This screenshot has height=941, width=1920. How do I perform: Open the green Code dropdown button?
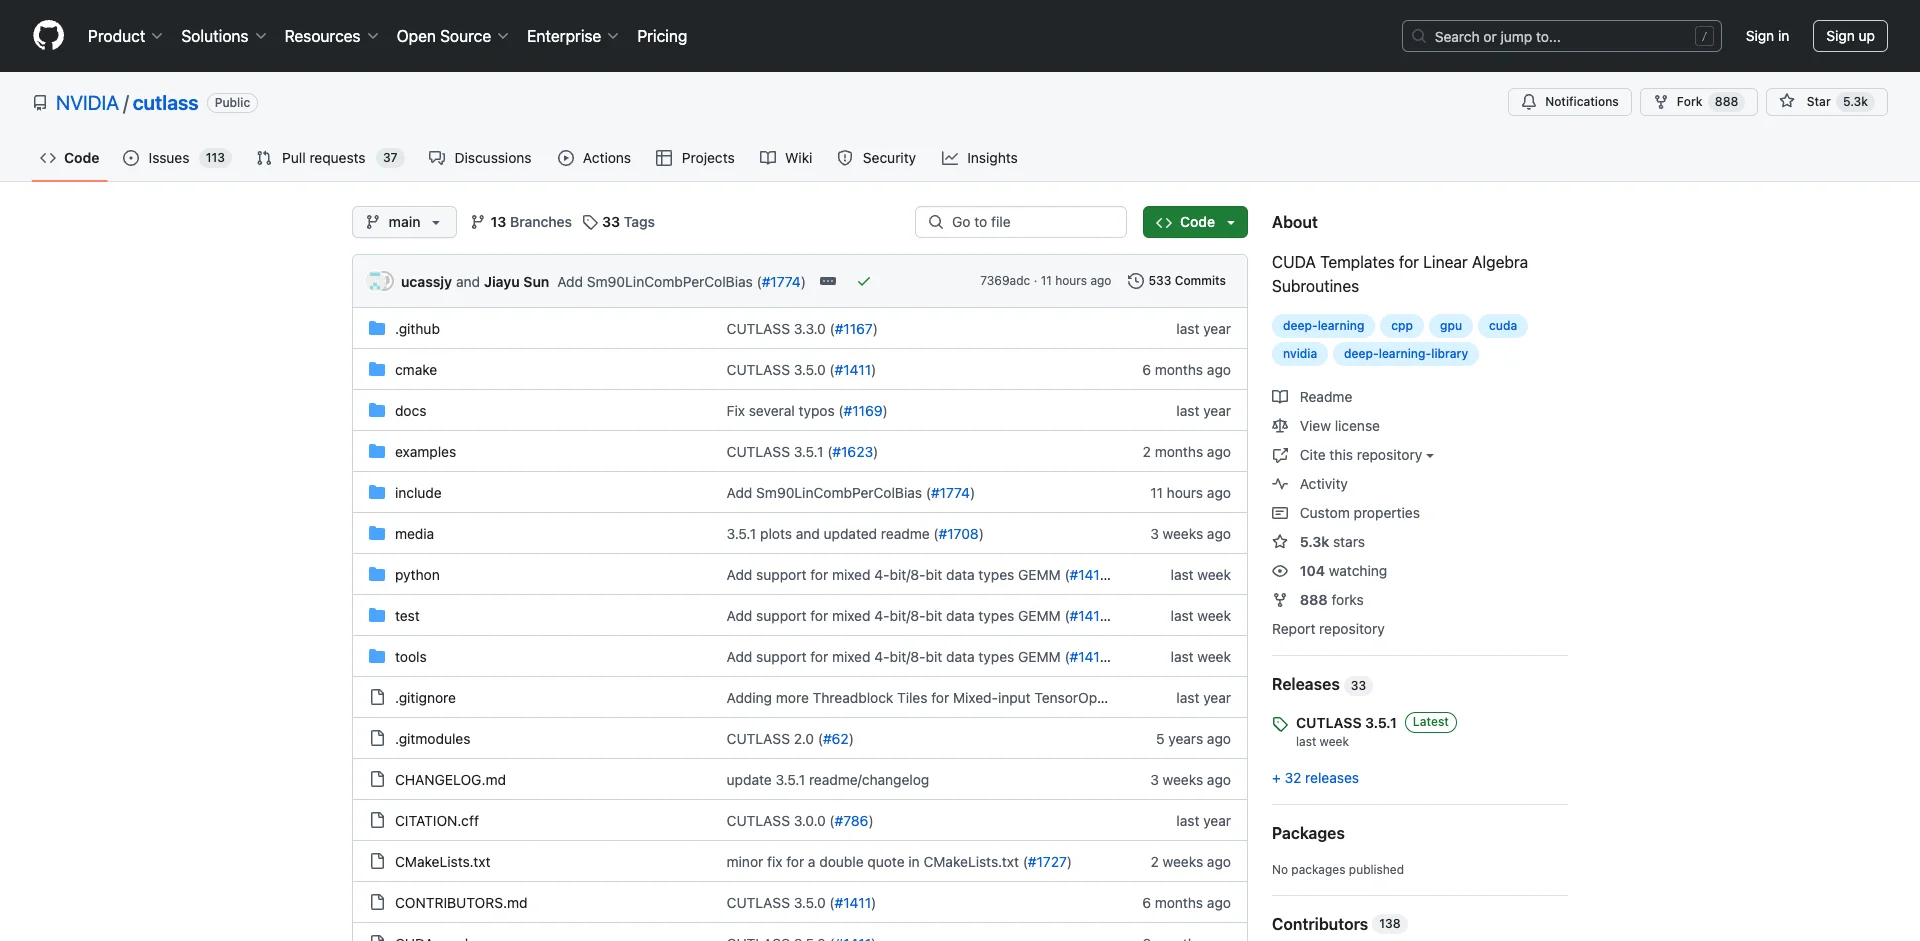click(1195, 222)
